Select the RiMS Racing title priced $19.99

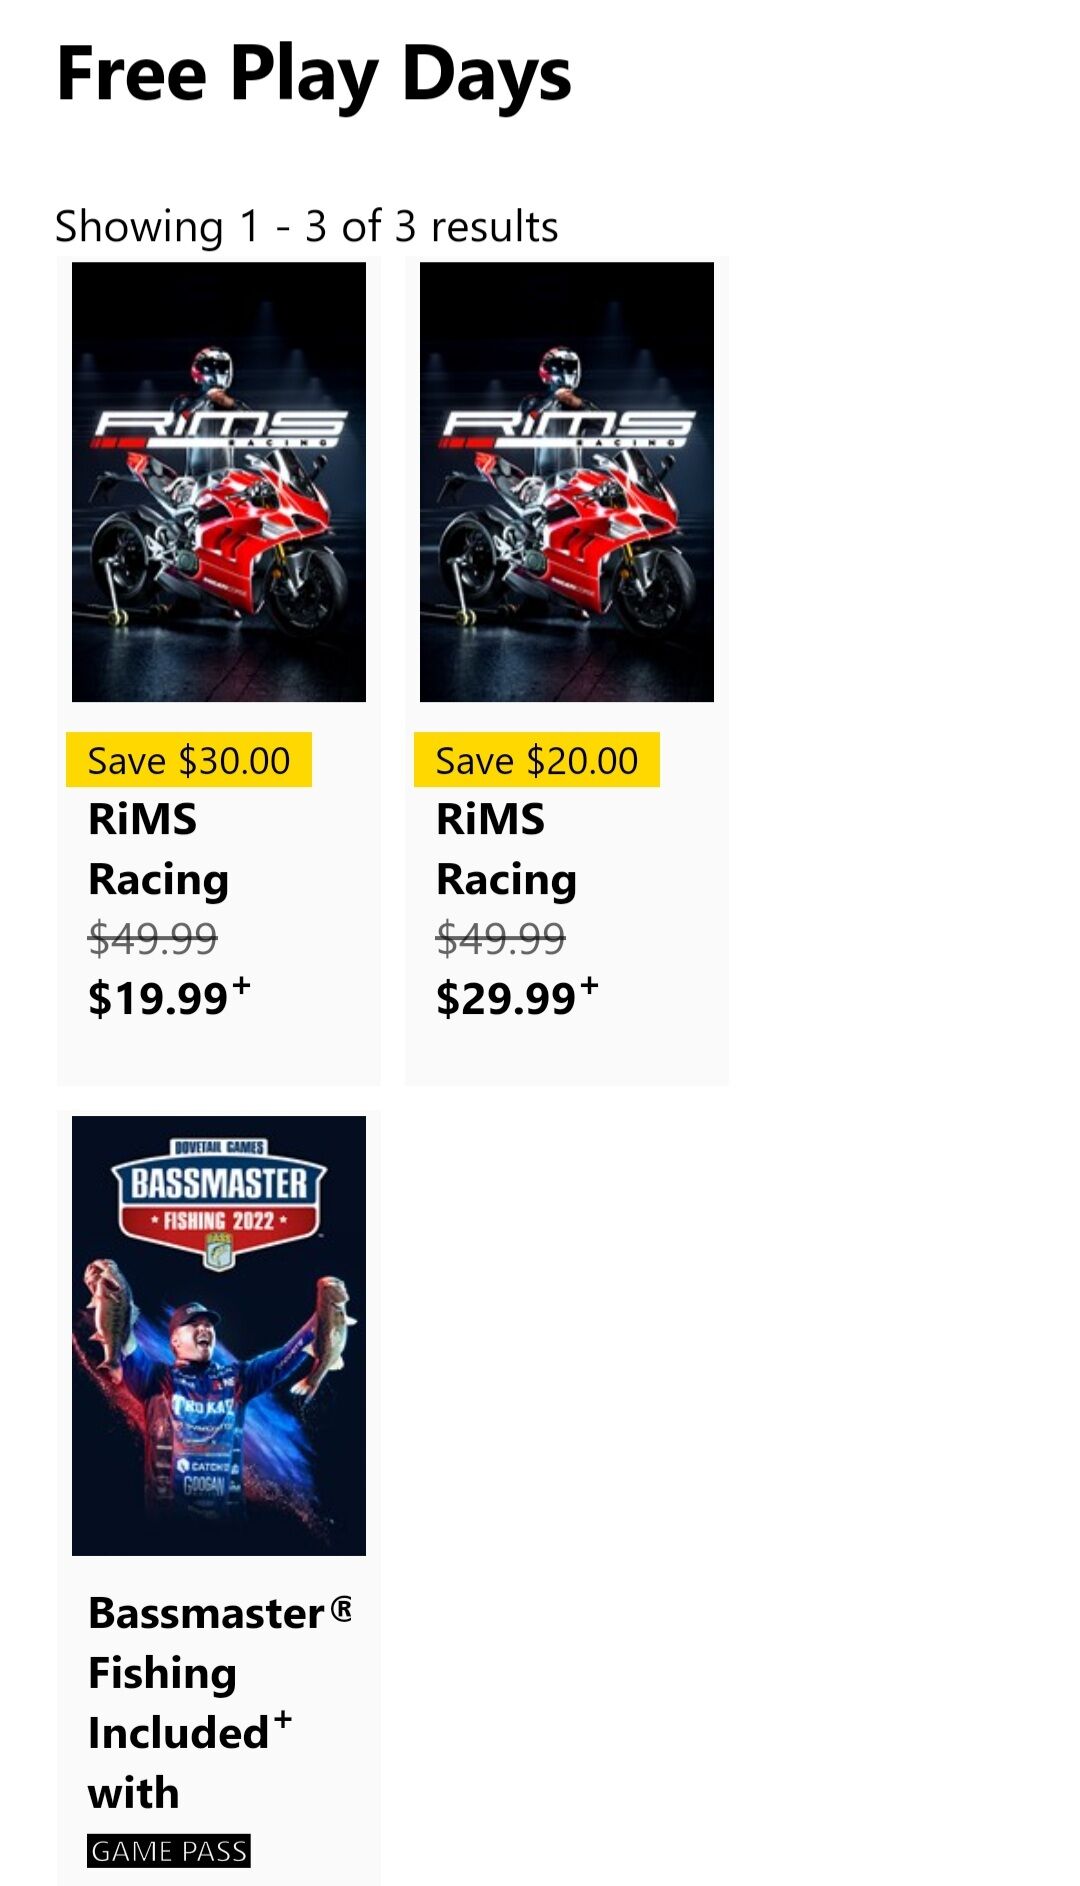[158, 849]
